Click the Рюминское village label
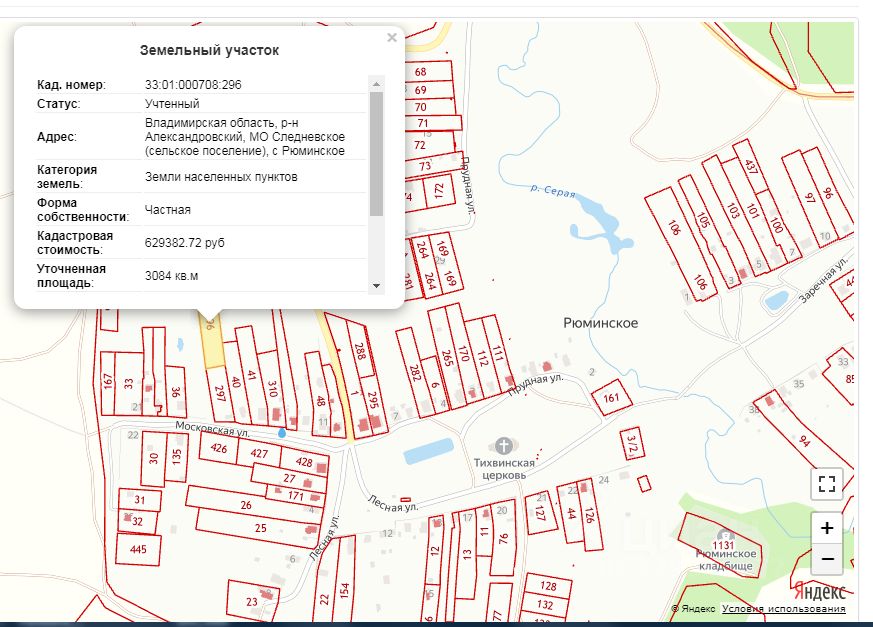Image resolution: width=873 pixels, height=627 pixels. pyautogui.click(x=601, y=323)
